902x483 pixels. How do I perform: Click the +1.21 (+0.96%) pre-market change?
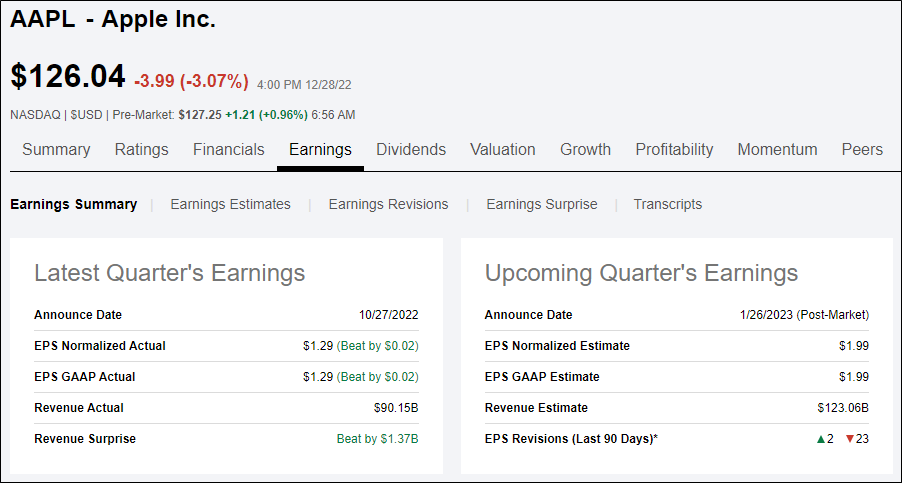point(266,115)
